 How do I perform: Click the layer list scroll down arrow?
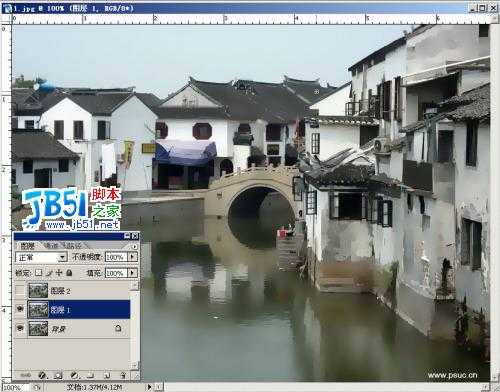134,365
